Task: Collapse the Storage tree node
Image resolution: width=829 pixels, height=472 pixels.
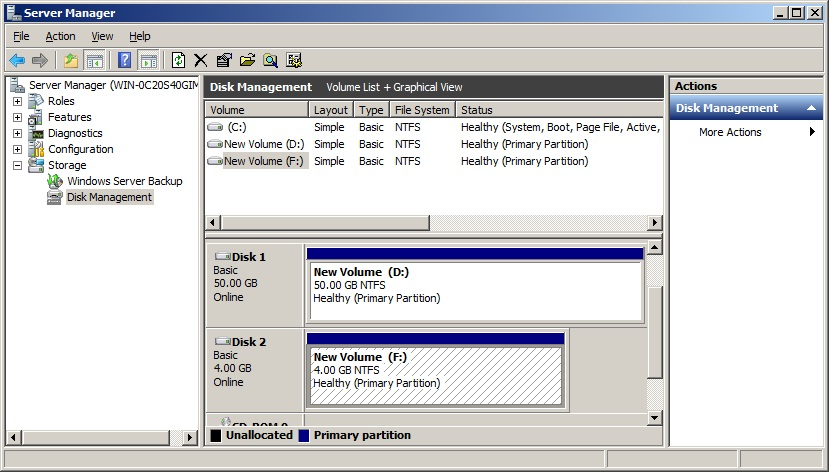Action: click(17, 165)
